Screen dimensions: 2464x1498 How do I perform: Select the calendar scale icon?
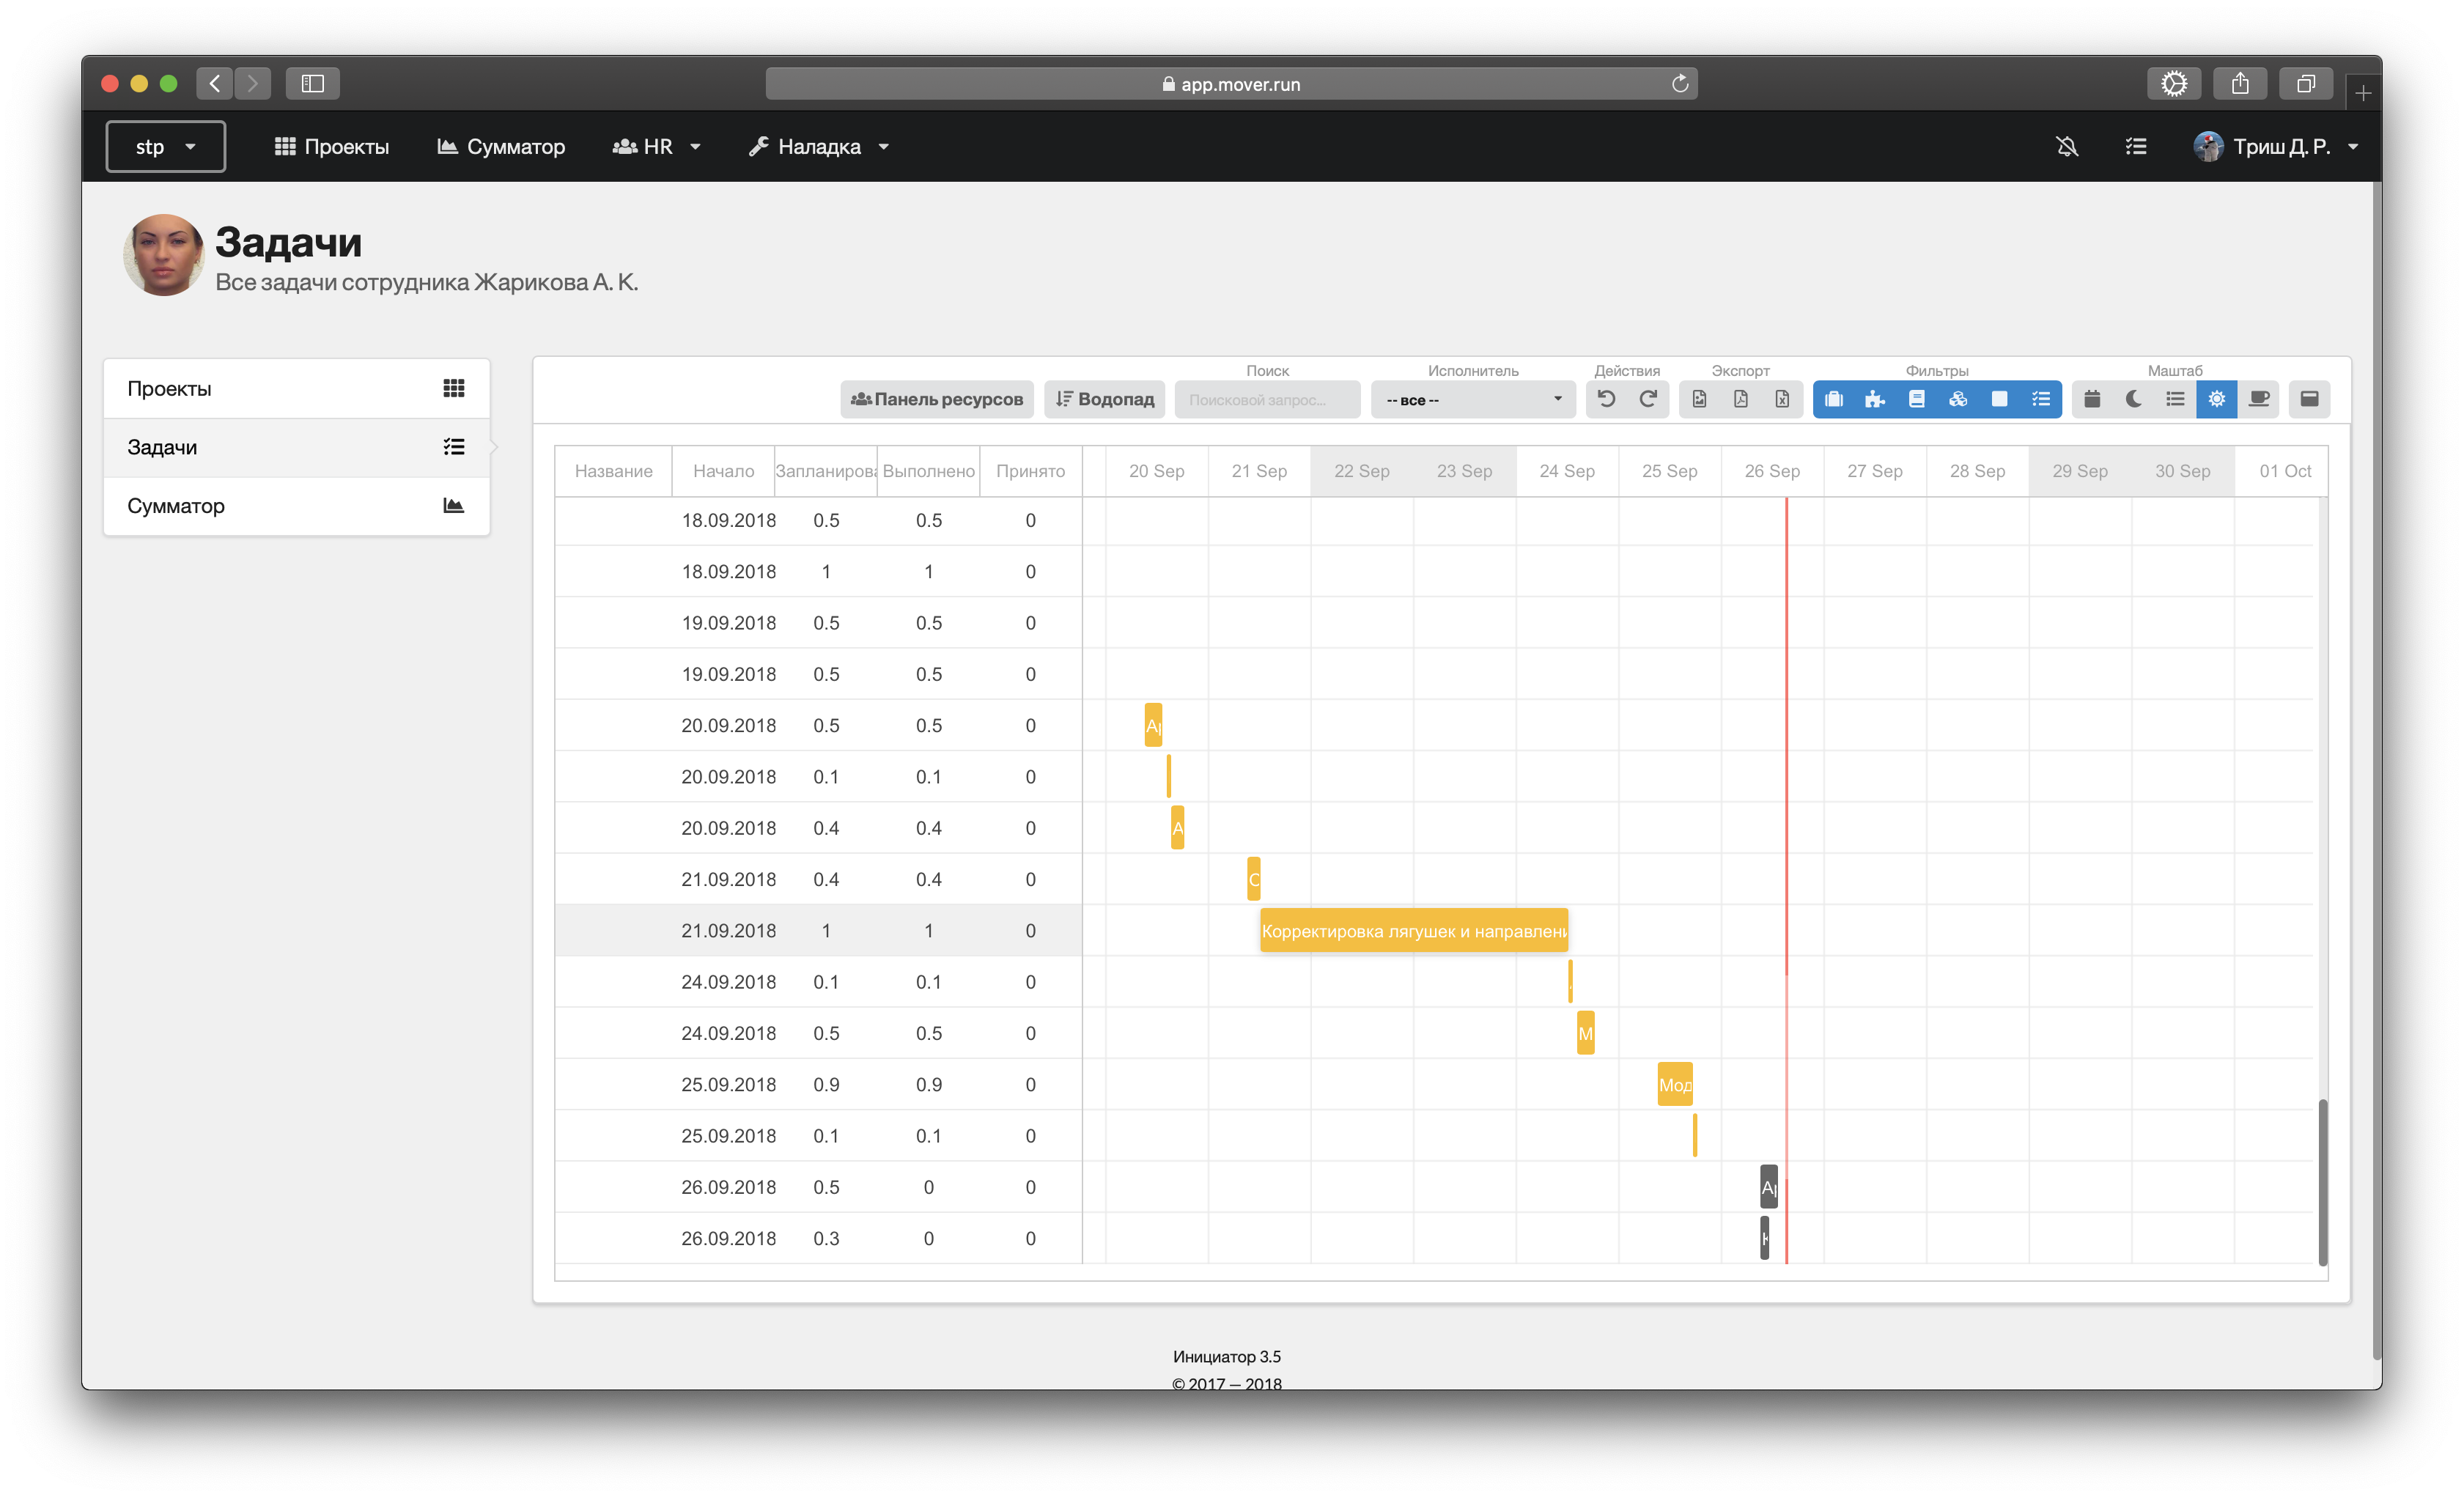pos(2092,399)
